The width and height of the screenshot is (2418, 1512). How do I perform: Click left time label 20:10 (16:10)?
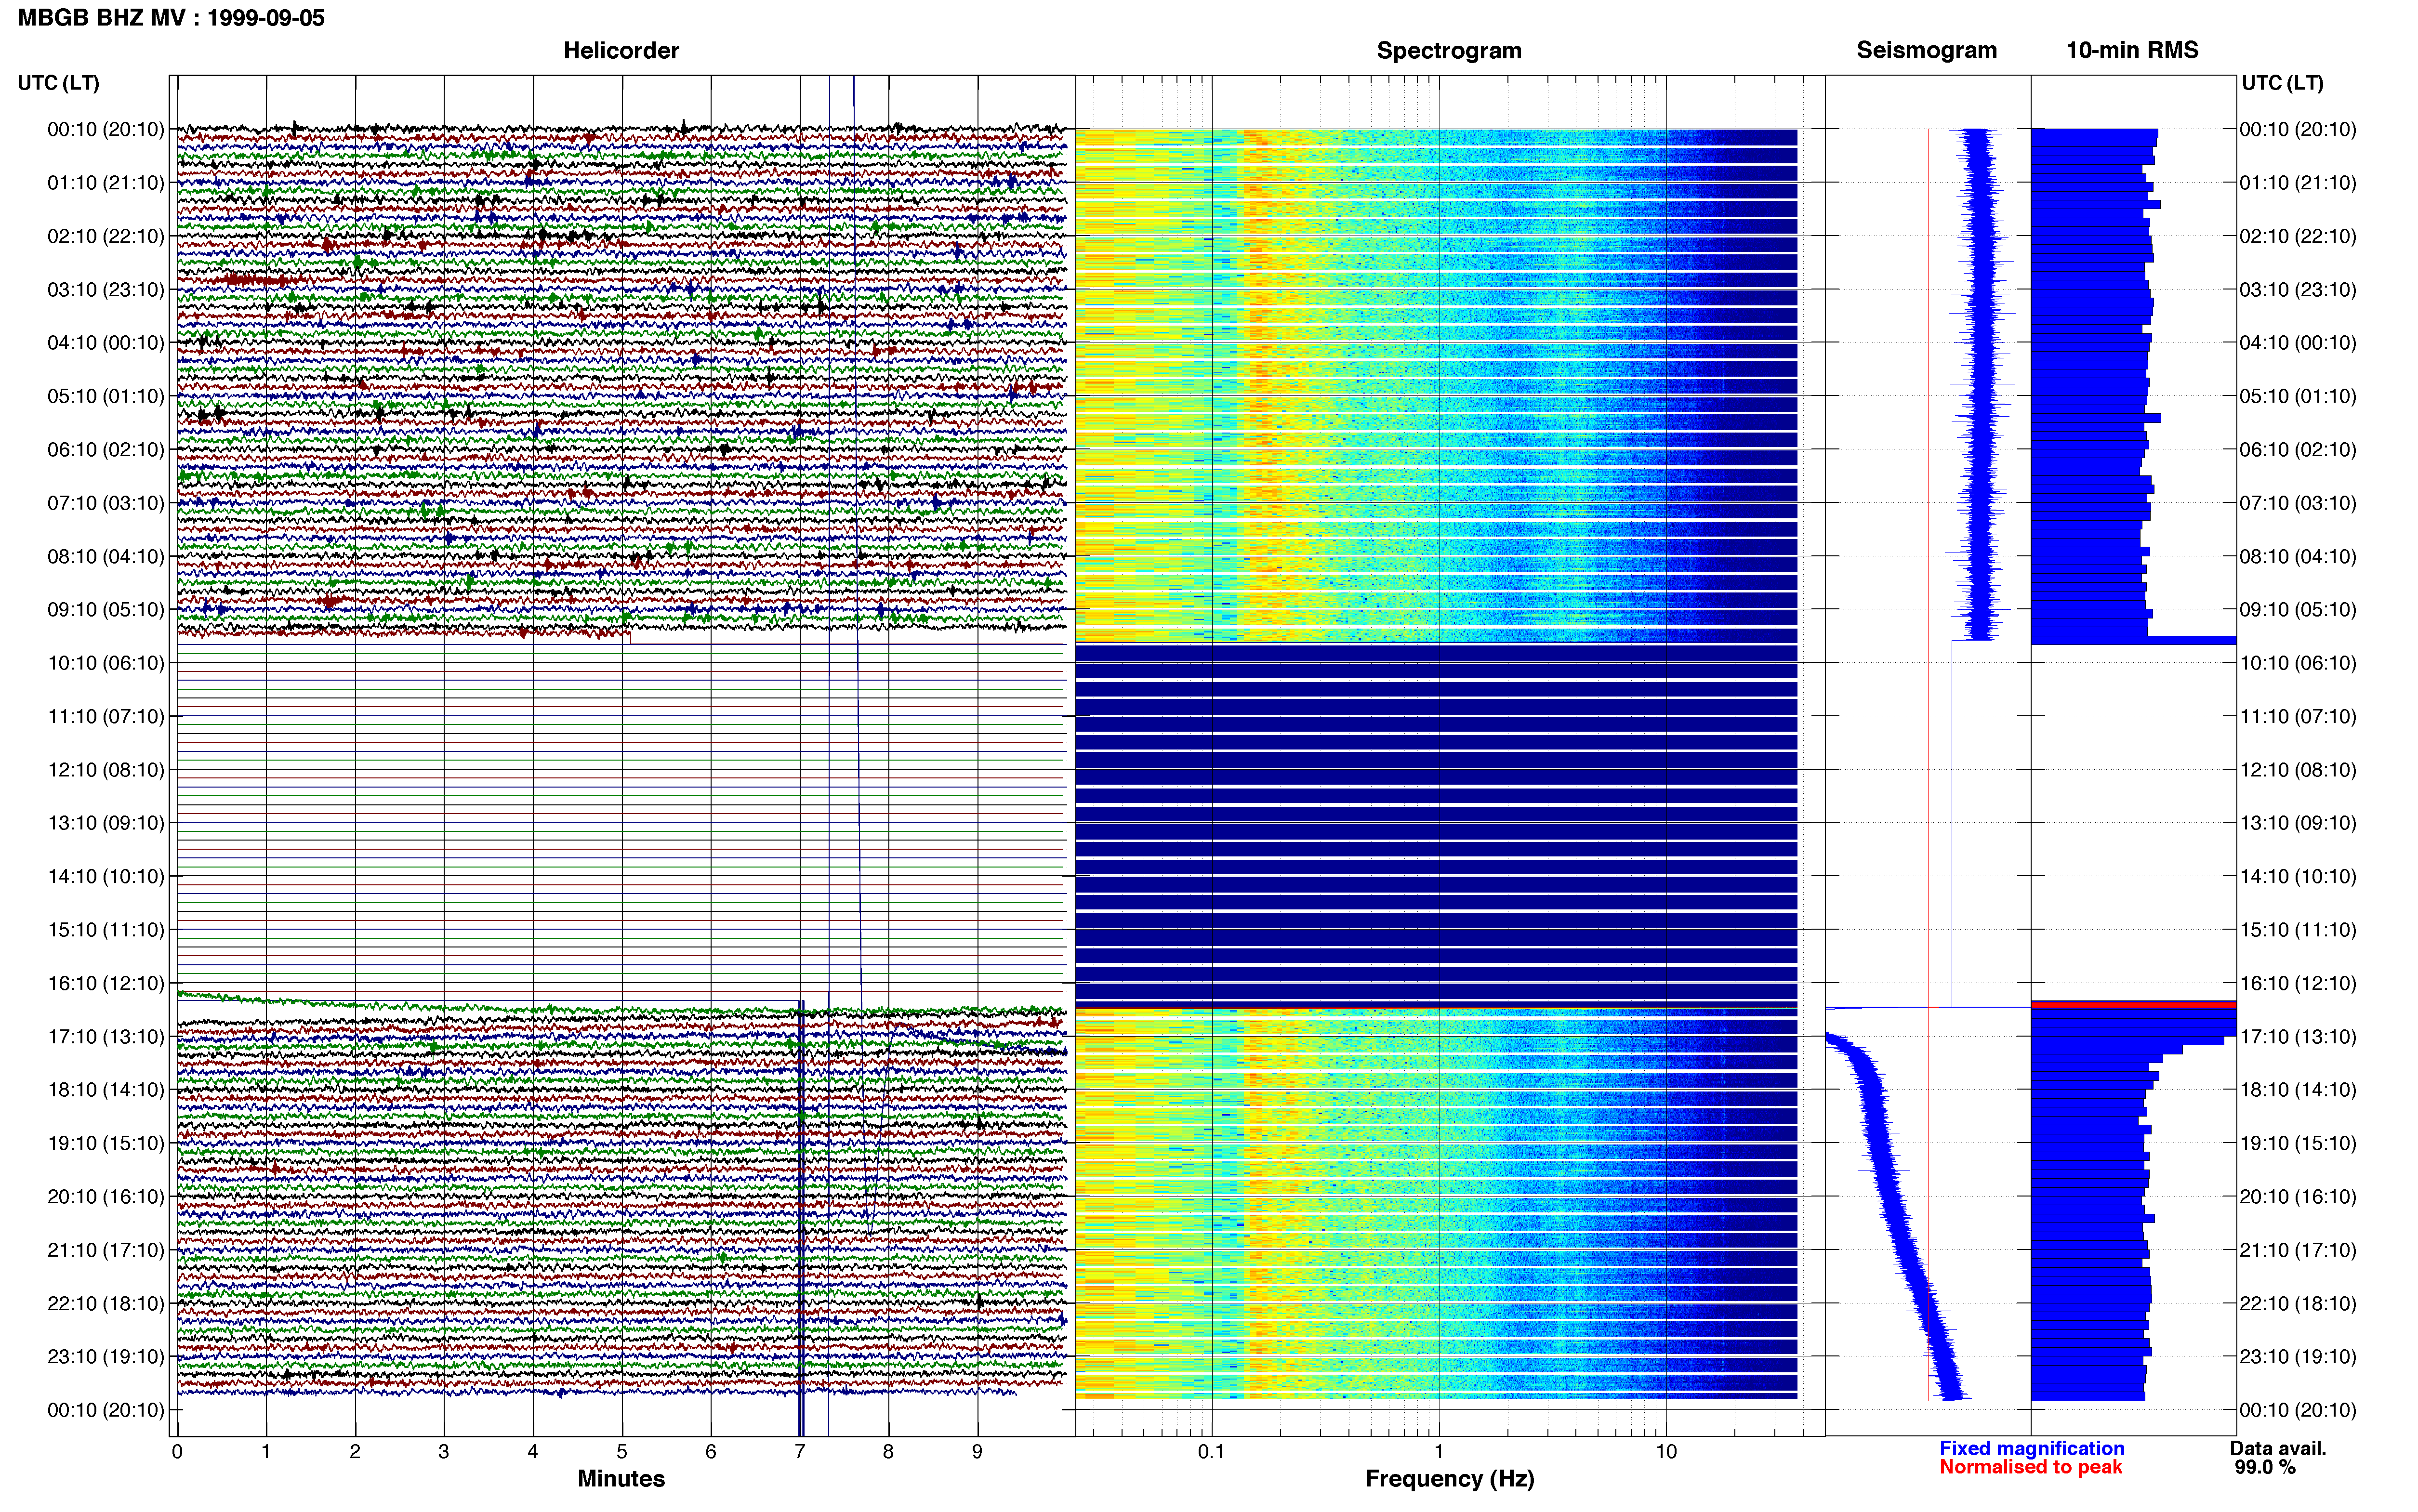point(106,1197)
